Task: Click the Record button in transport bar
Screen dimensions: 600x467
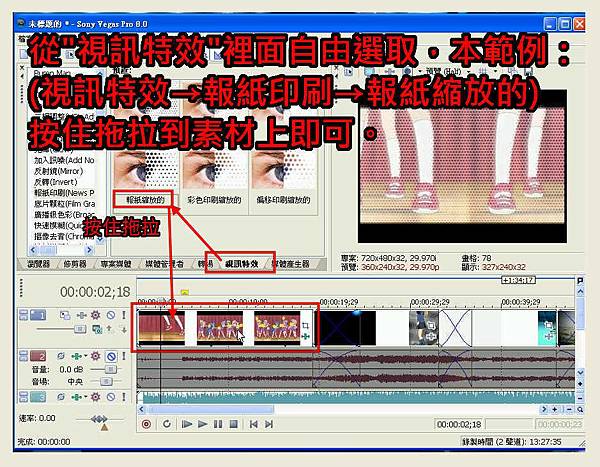Action: click(x=146, y=424)
